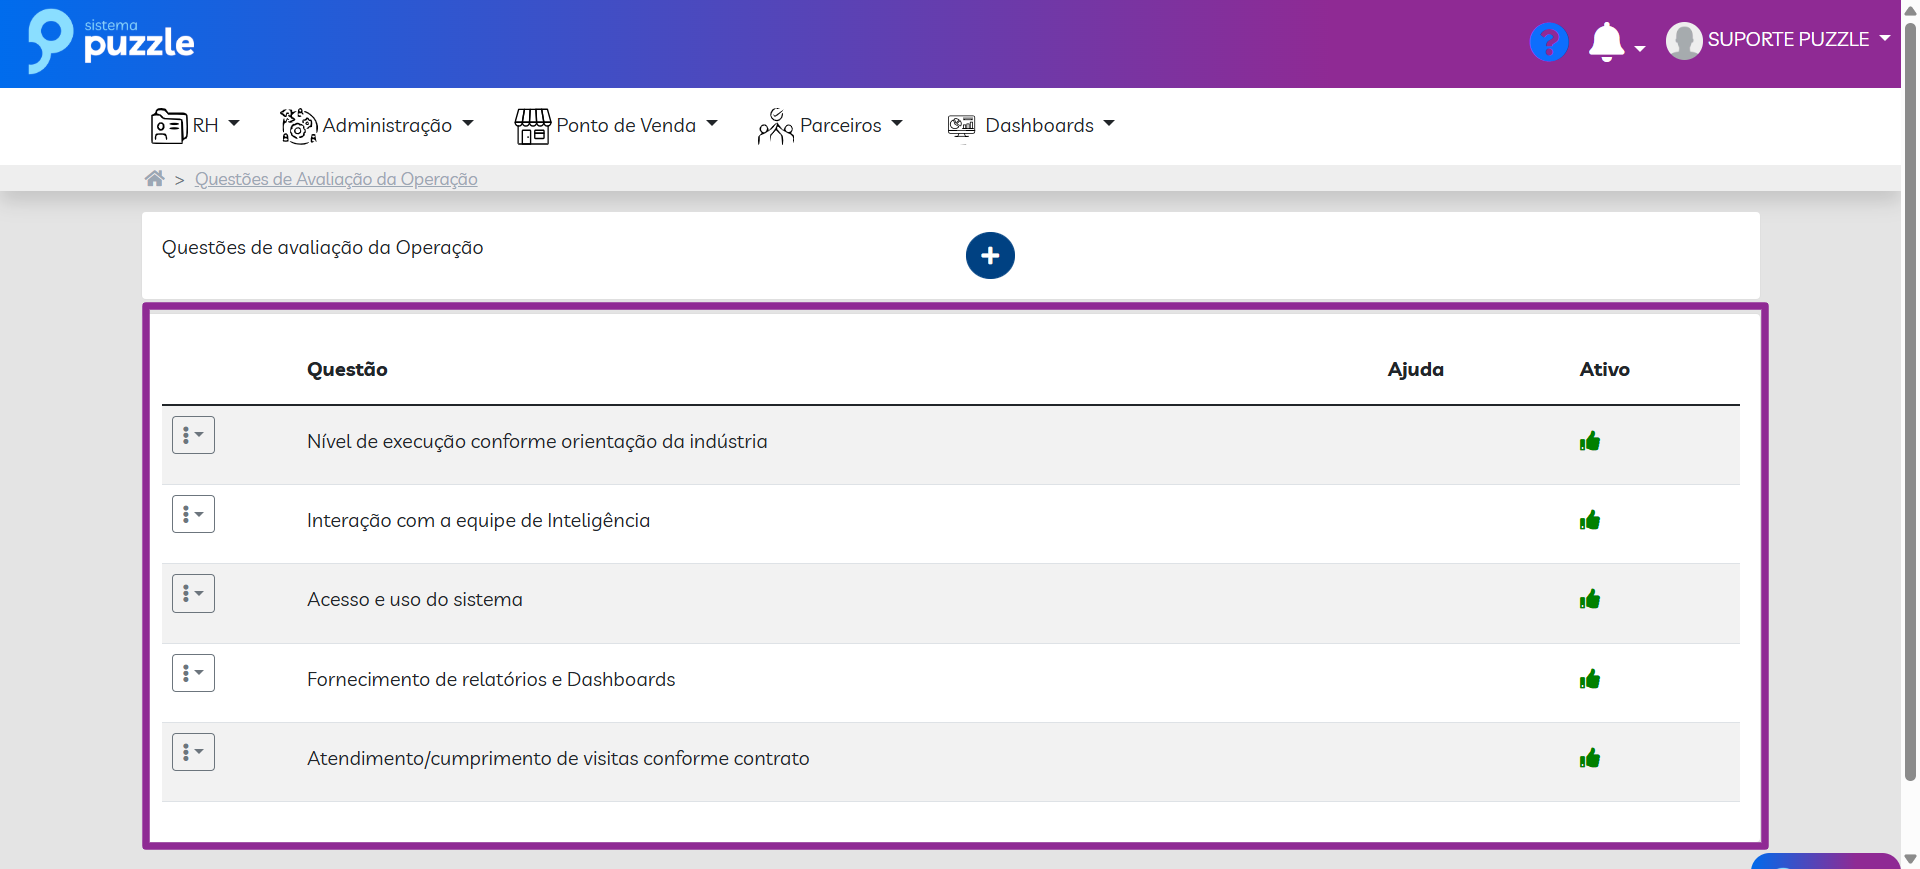The width and height of the screenshot is (1920, 869).
Task: Click the Puzzle system logo
Action: (x=111, y=42)
